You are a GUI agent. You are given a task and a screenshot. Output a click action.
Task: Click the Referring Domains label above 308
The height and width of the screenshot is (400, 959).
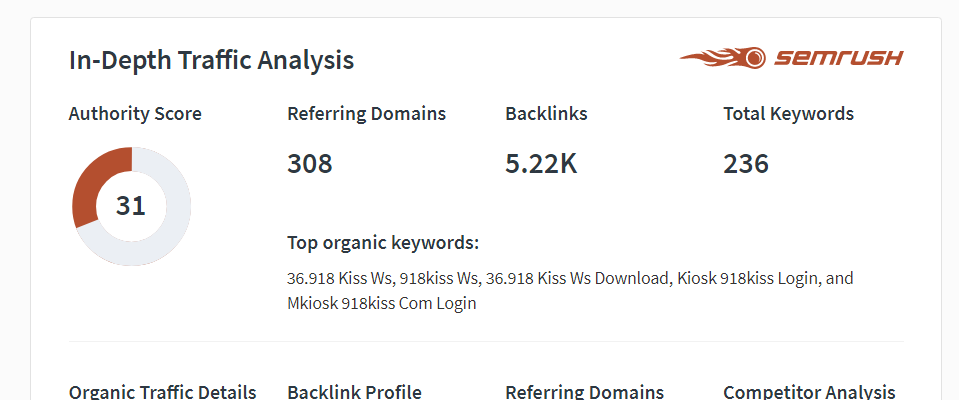[x=366, y=114]
